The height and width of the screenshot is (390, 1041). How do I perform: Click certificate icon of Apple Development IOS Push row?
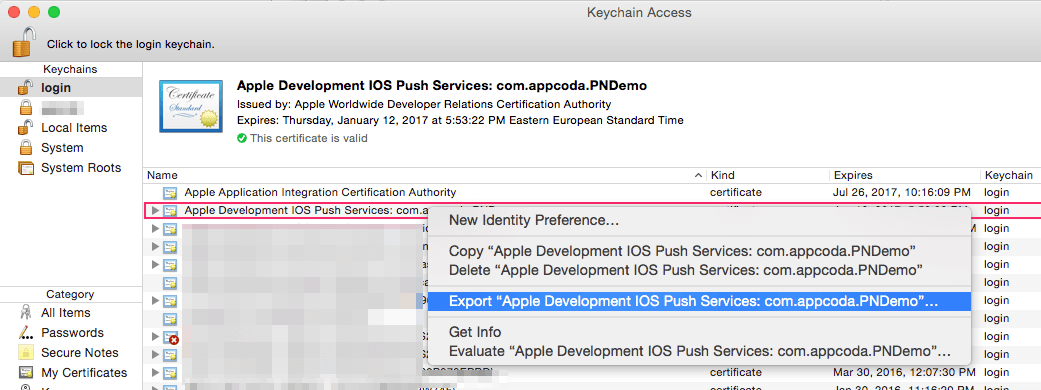[171, 211]
